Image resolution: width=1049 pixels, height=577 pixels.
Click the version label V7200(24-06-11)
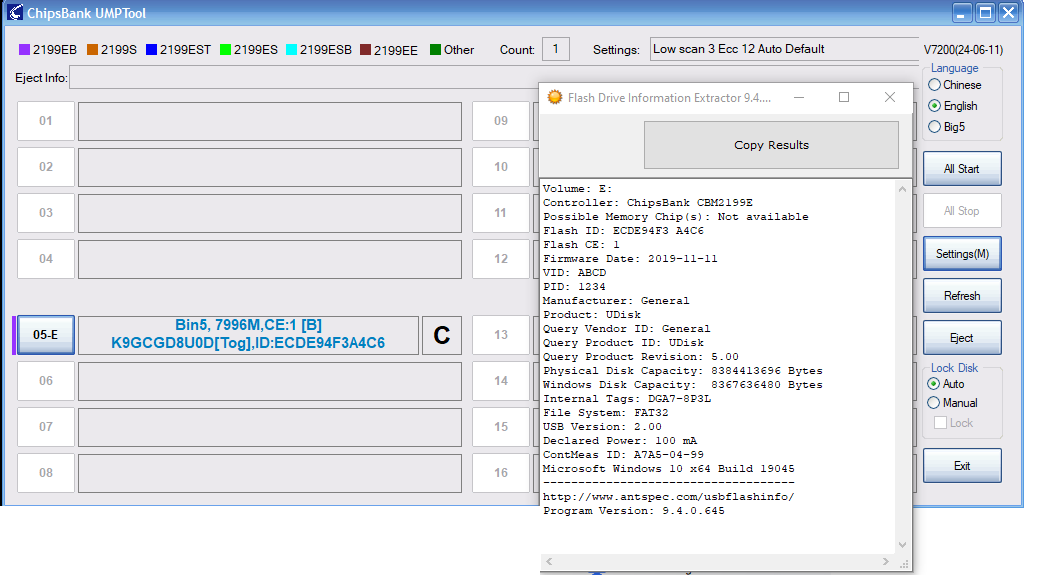[x=963, y=50]
